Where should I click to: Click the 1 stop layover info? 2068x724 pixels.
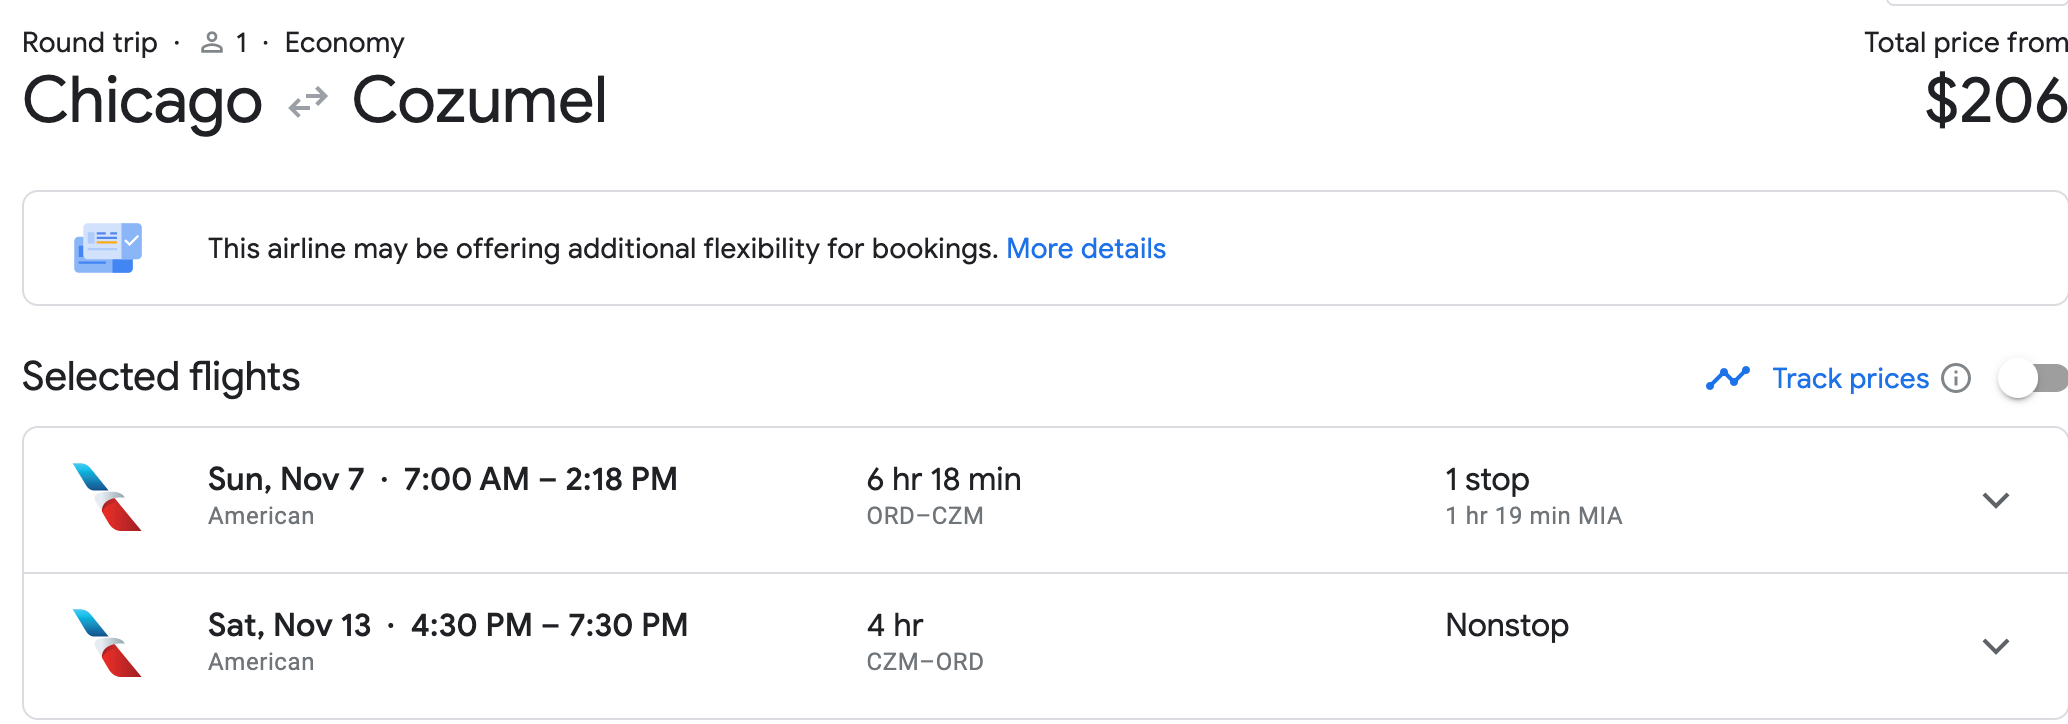(x=1487, y=480)
